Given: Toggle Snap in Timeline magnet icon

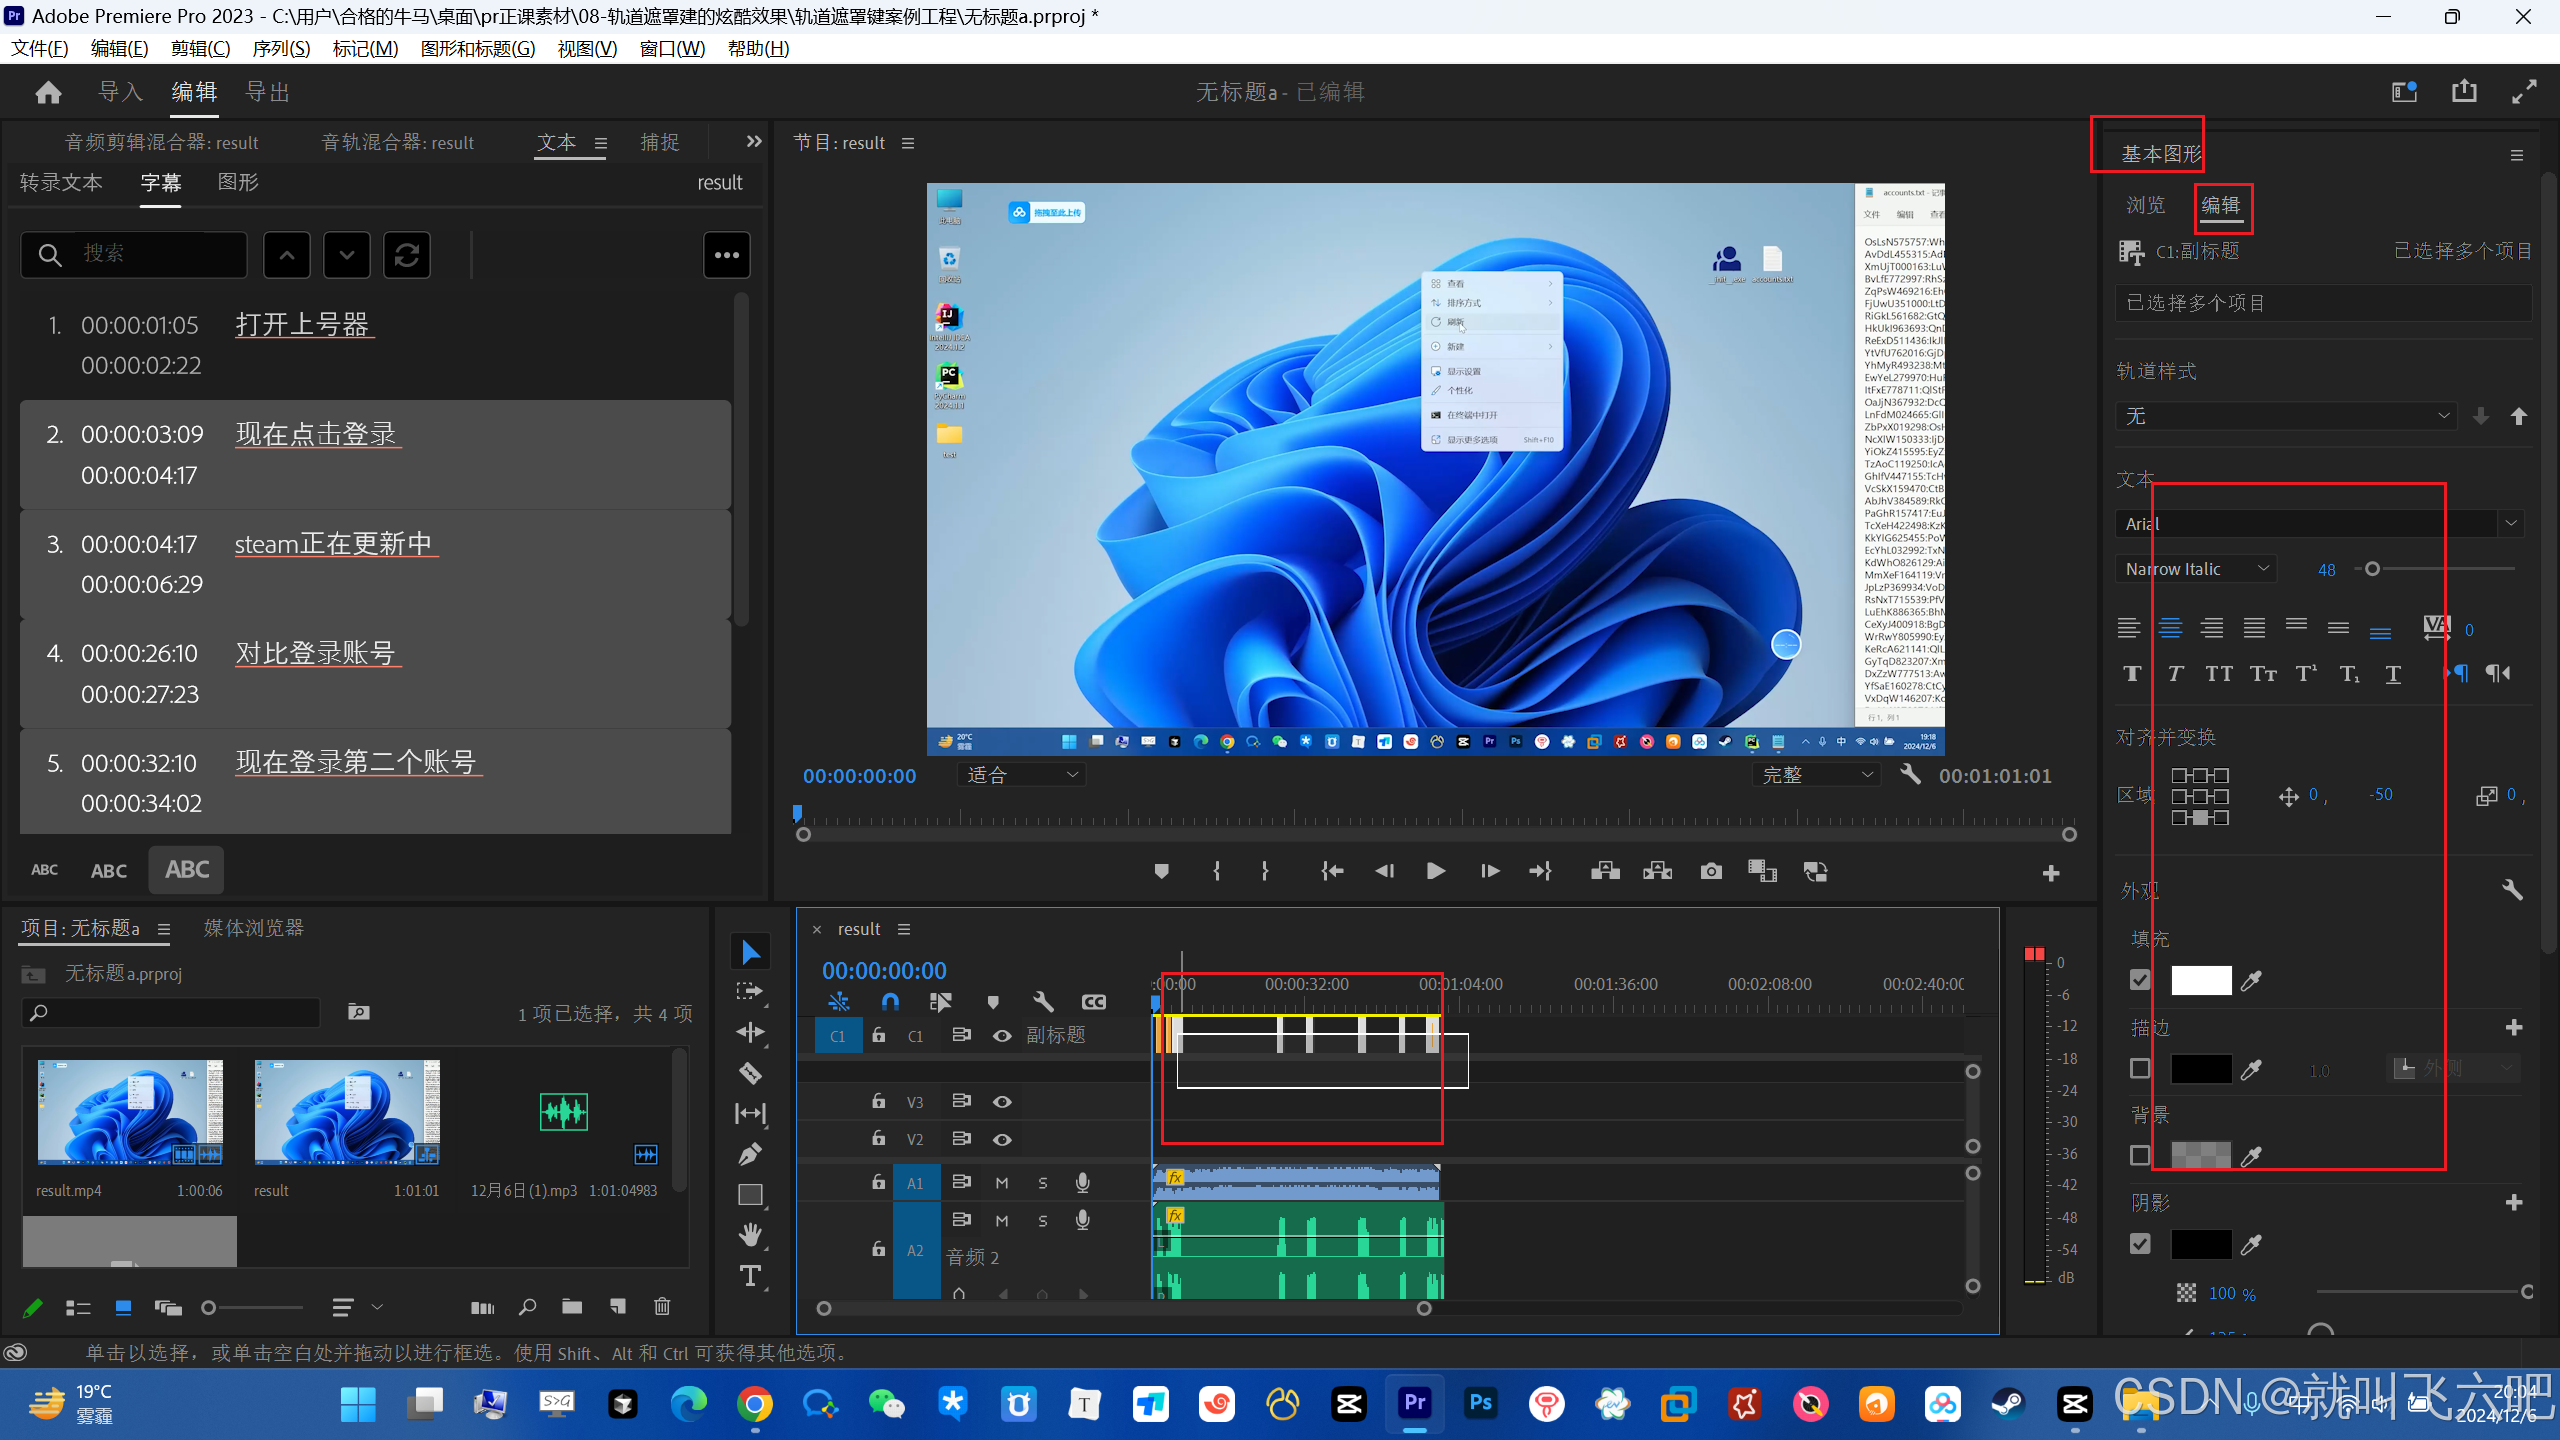Looking at the screenshot, I should point(890,1002).
